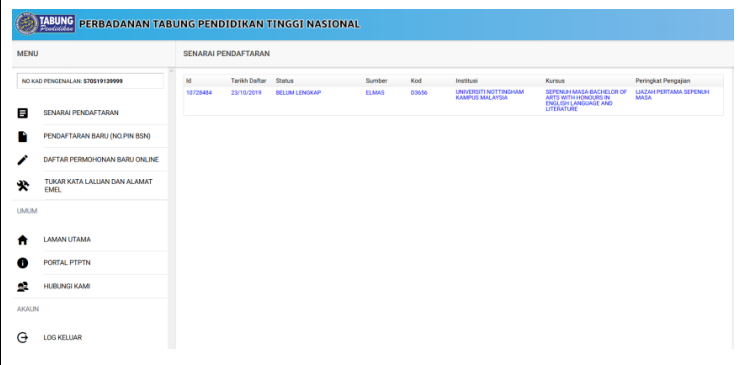Click the tools icon for Tukar Kata Laluan

coord(22,186)
